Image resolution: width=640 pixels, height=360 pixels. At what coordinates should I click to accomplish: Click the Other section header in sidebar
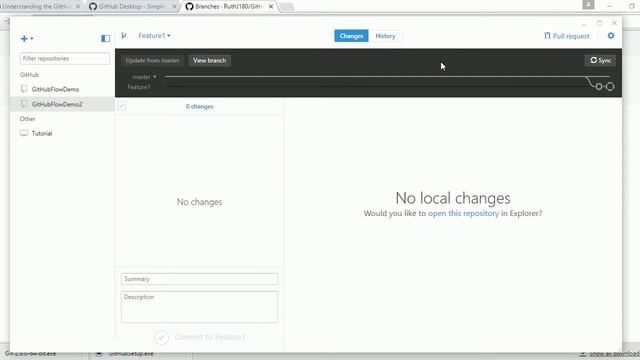click(x=27, y=119)
